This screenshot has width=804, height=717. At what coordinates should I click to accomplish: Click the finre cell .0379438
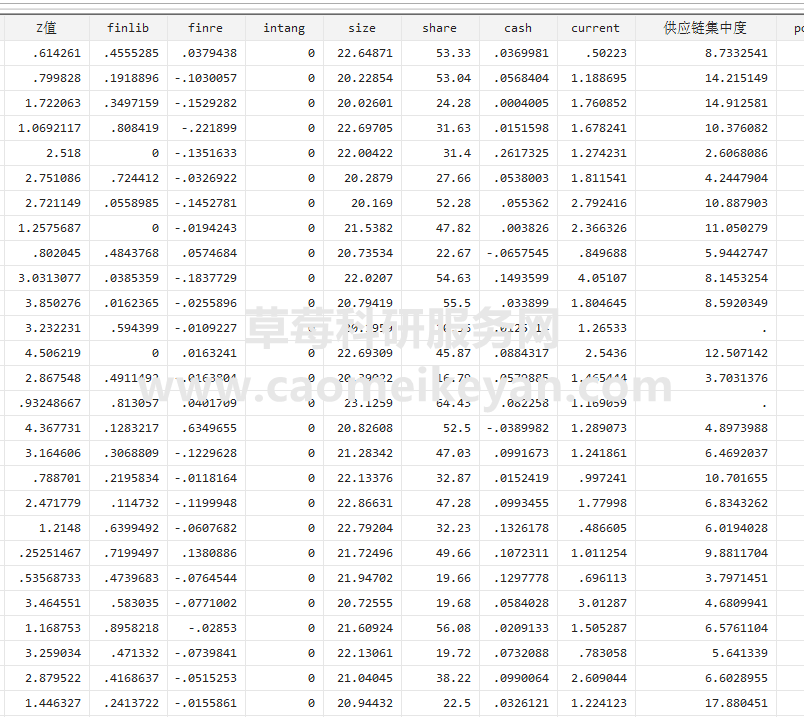tap(206, 53)
